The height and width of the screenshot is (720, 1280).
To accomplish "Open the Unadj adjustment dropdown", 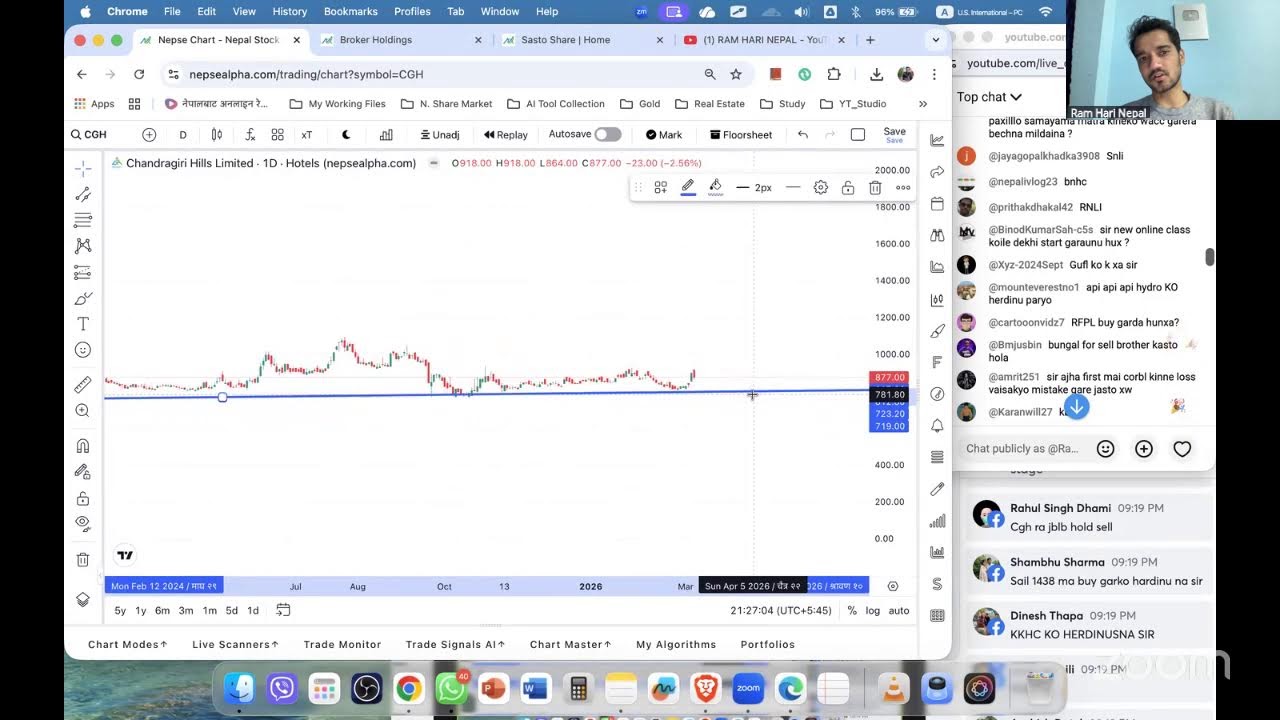I will (439, 135).
